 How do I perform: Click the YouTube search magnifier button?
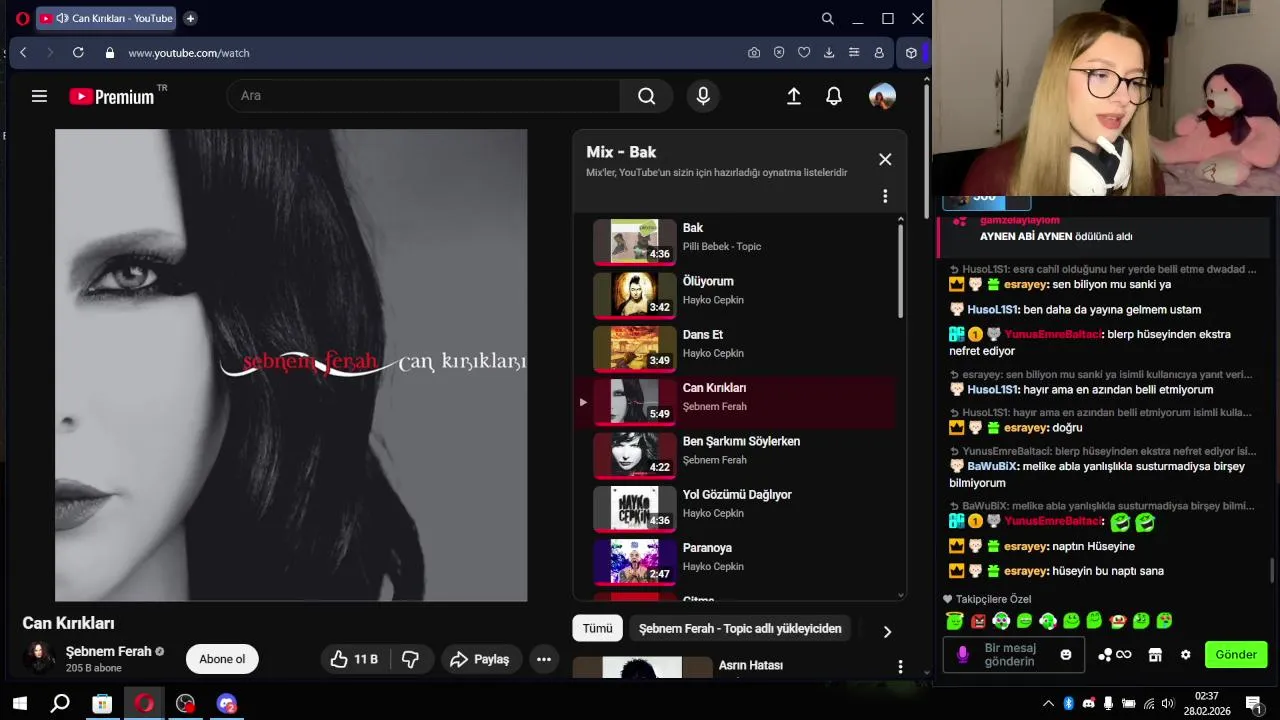tap(647, 96)
